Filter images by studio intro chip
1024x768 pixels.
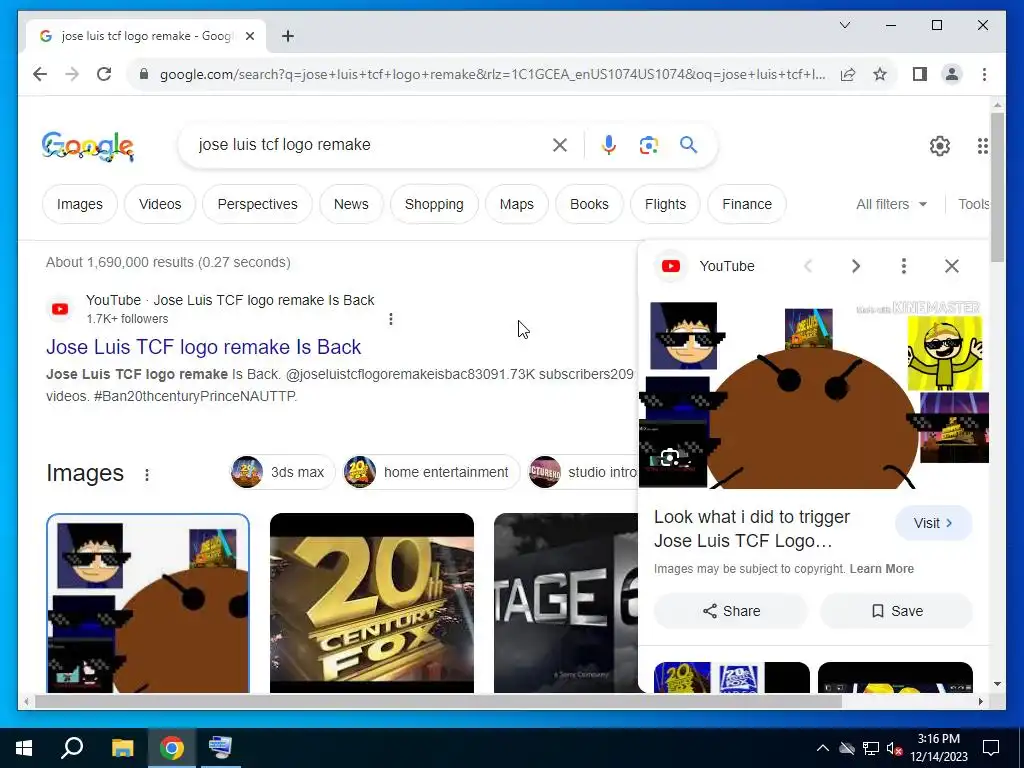point(583,472)
